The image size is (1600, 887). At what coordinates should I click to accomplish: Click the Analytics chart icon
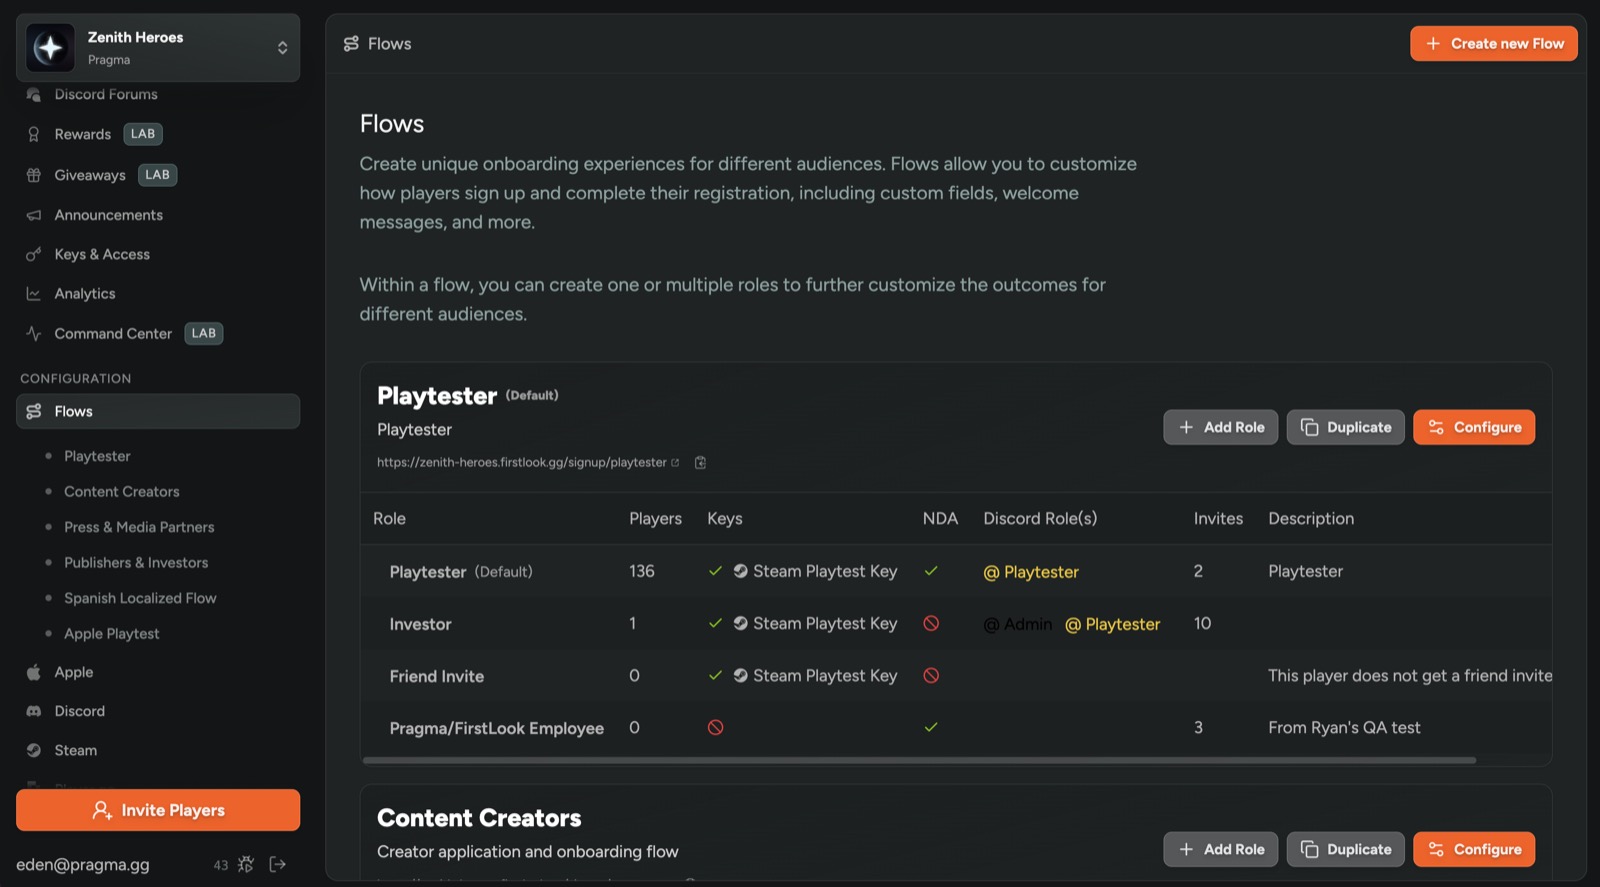[x=34, y=294]
